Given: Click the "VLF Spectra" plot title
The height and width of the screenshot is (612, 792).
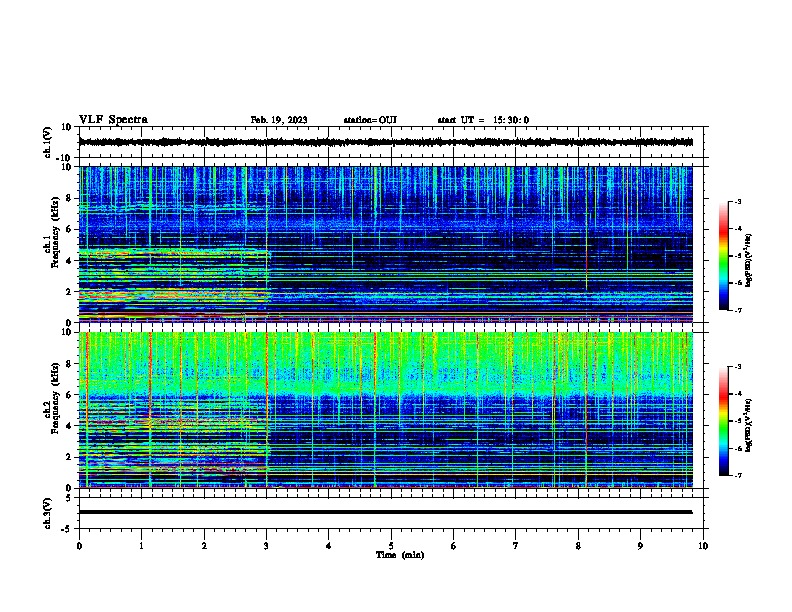Looking at the screenshot, I should click(113, 120).
